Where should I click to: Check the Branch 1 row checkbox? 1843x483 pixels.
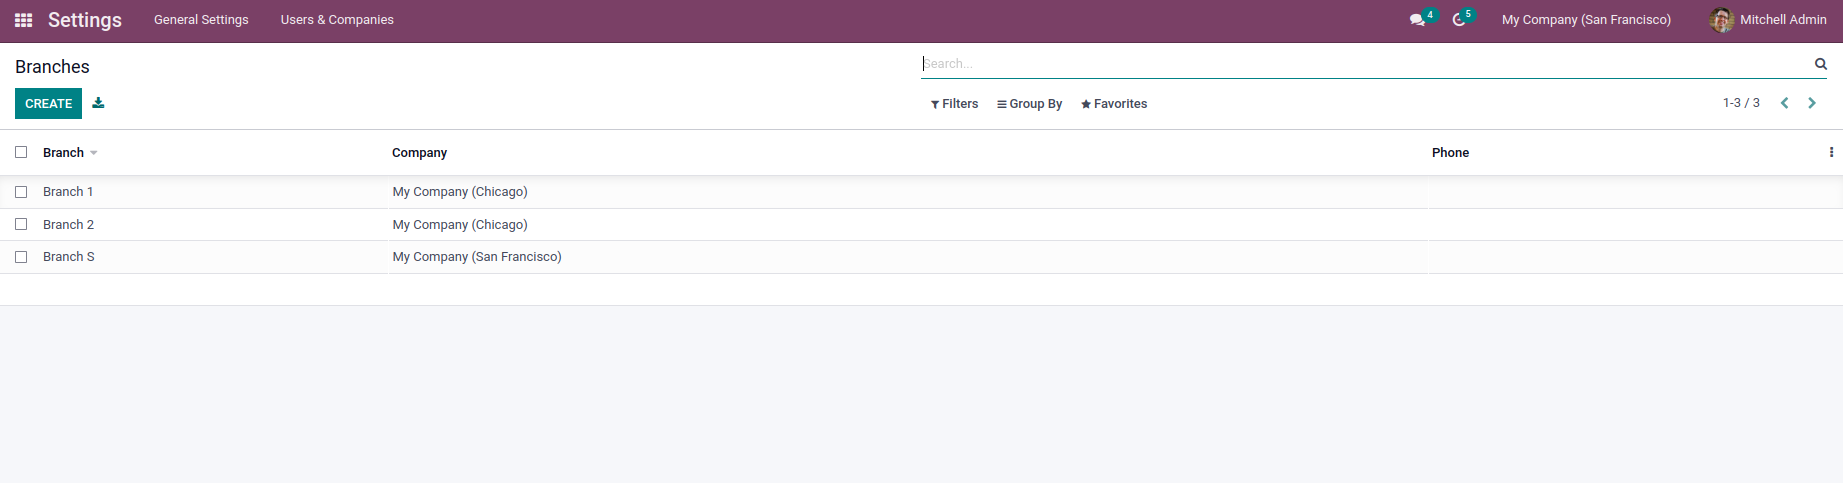coord(21,192)
